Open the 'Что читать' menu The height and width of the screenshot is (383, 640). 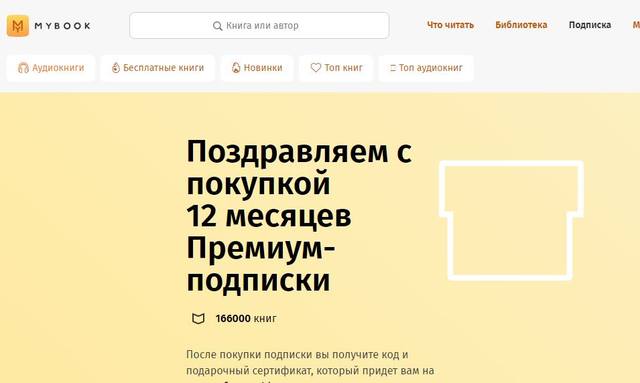[x=450, y=25]
